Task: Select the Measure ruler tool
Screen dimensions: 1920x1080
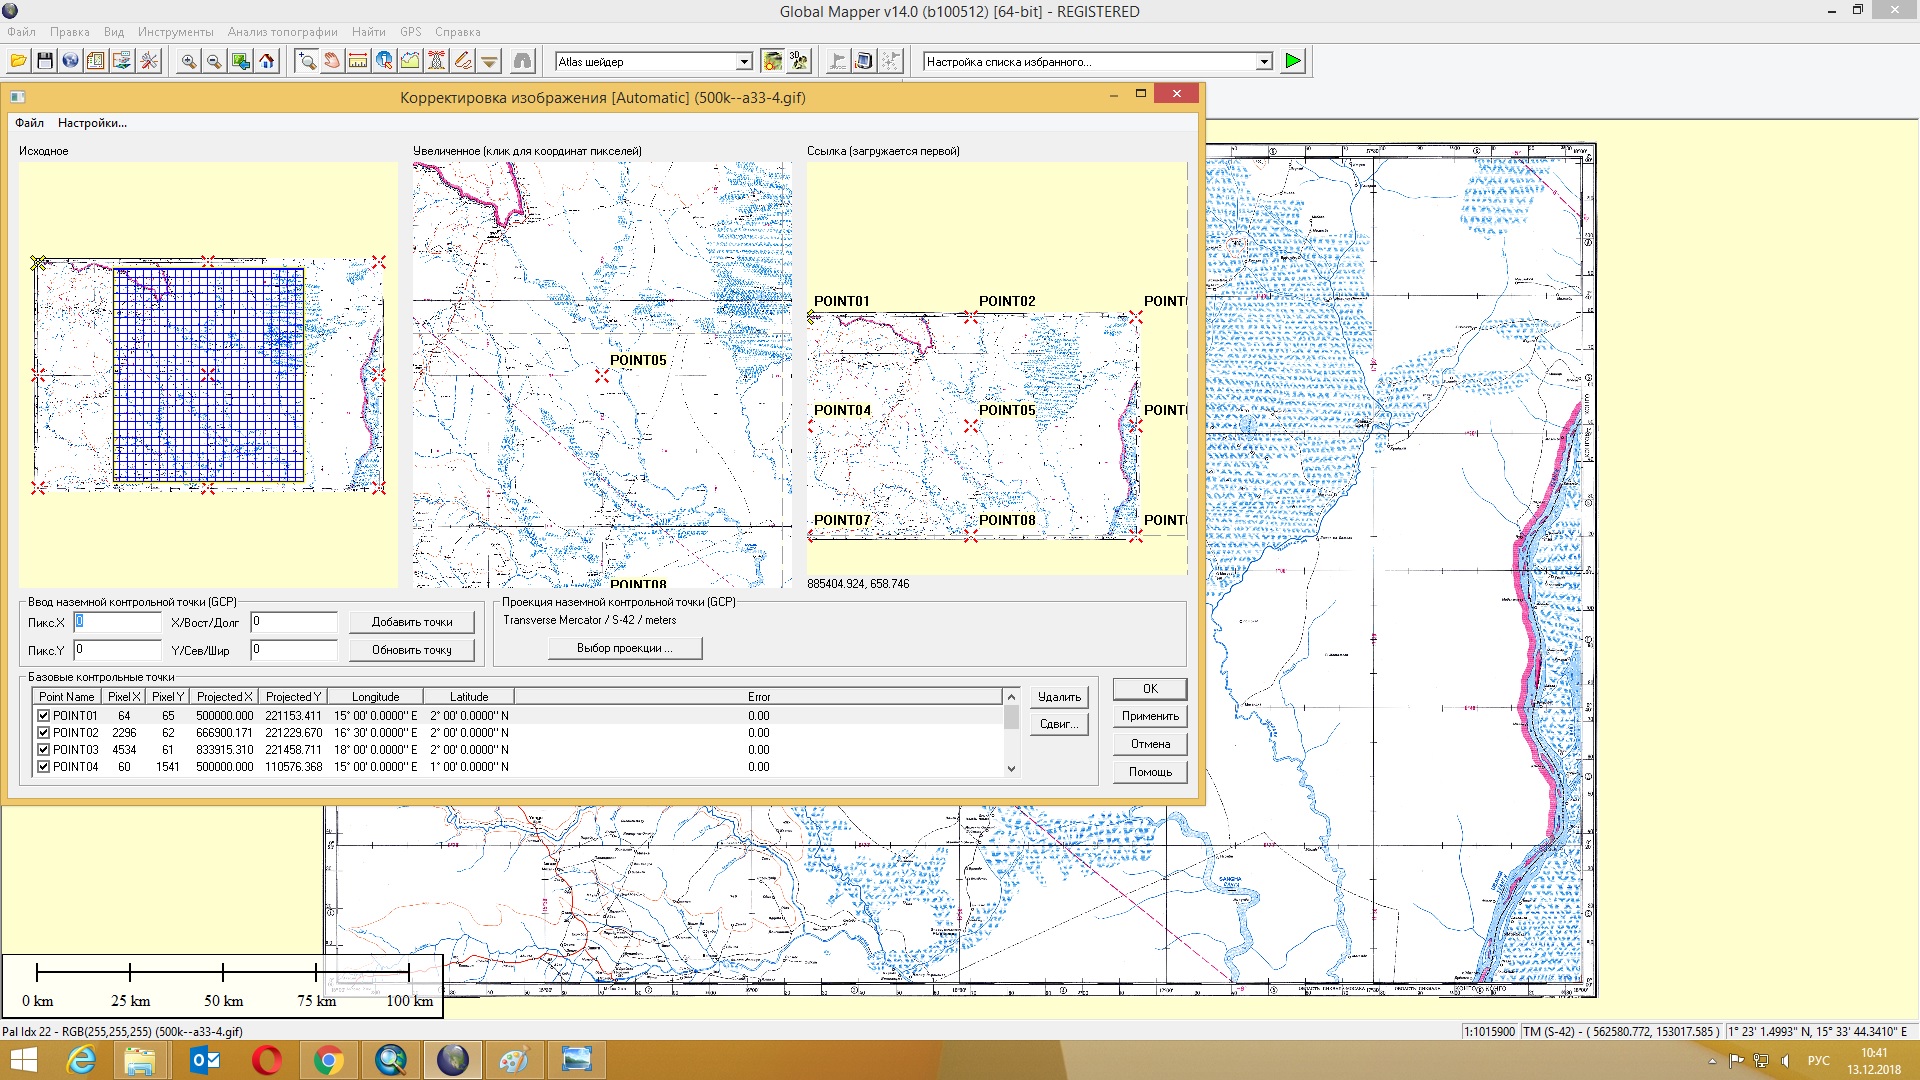Action: (x=358, y=62)
